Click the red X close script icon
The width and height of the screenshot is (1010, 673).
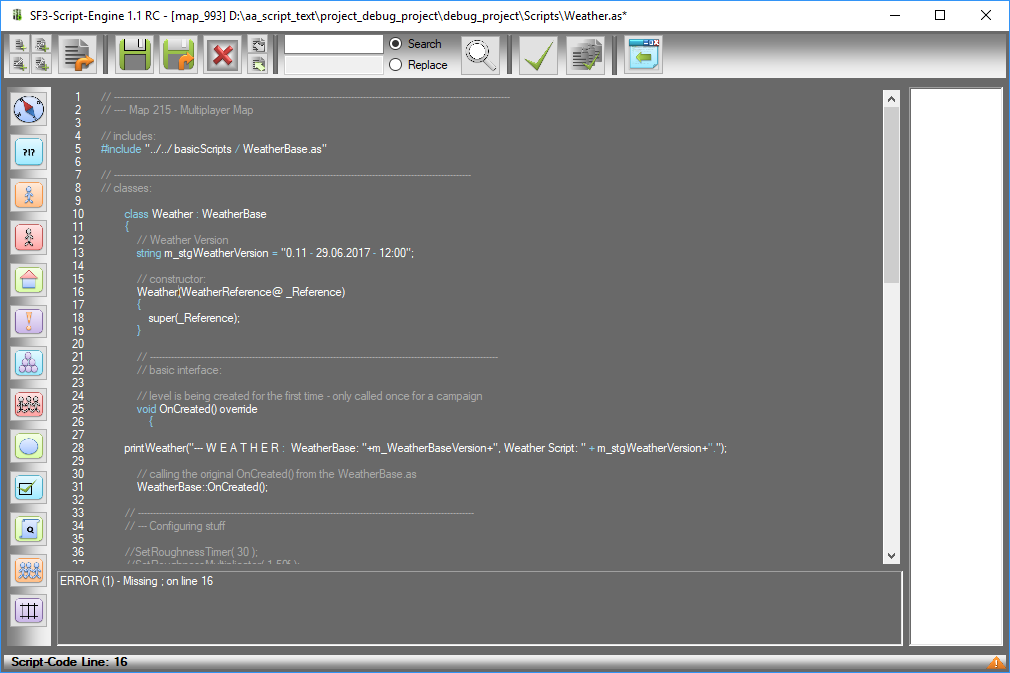(x=223, y=55)
